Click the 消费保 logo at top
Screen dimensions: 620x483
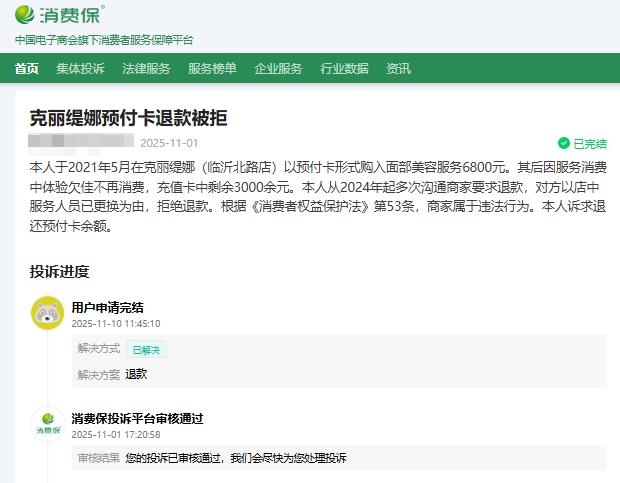[59, 16]
